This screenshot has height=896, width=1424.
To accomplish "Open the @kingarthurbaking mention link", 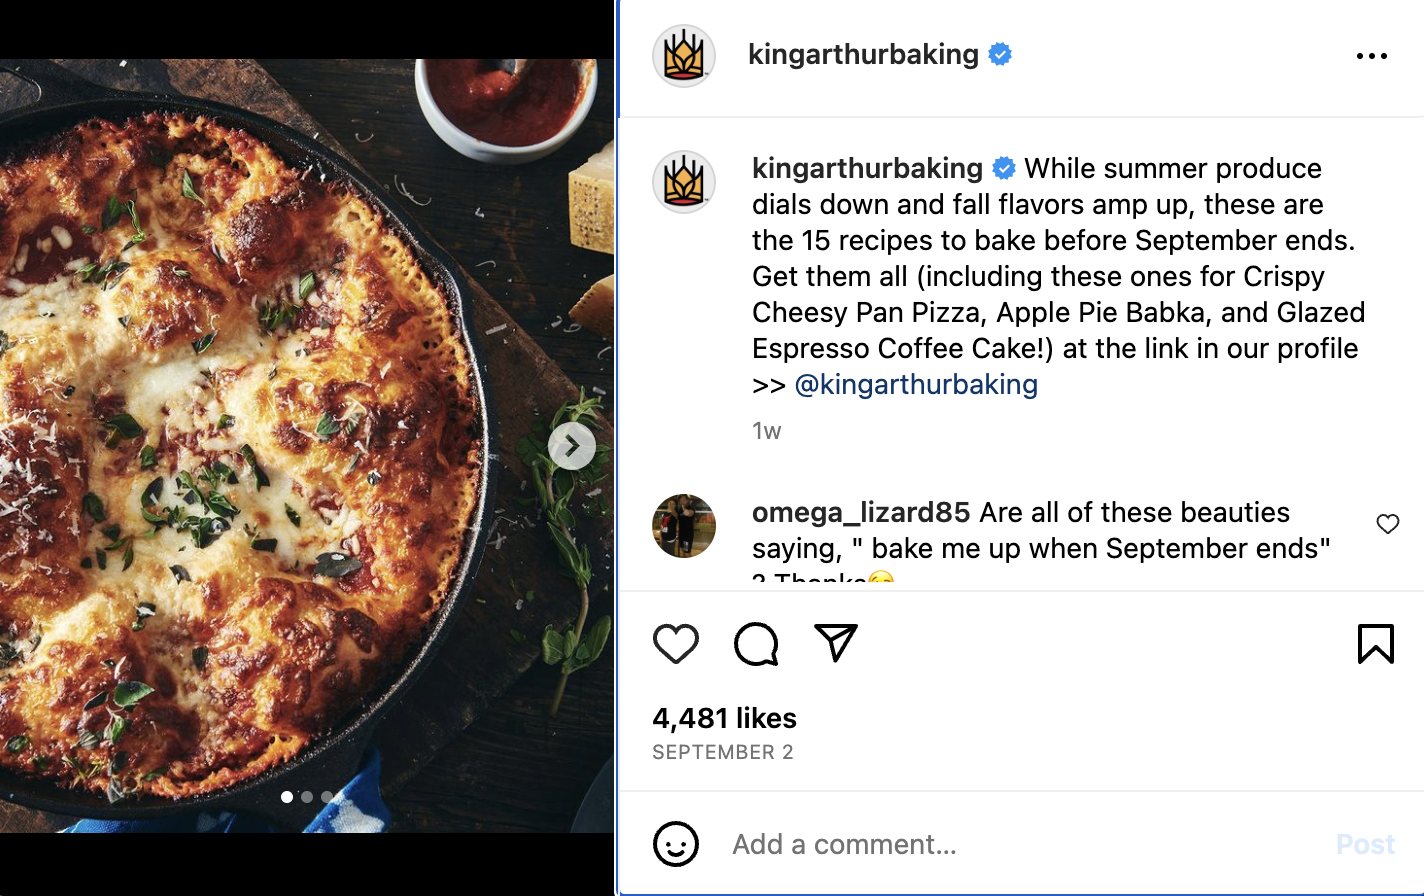I will [917, 384].
